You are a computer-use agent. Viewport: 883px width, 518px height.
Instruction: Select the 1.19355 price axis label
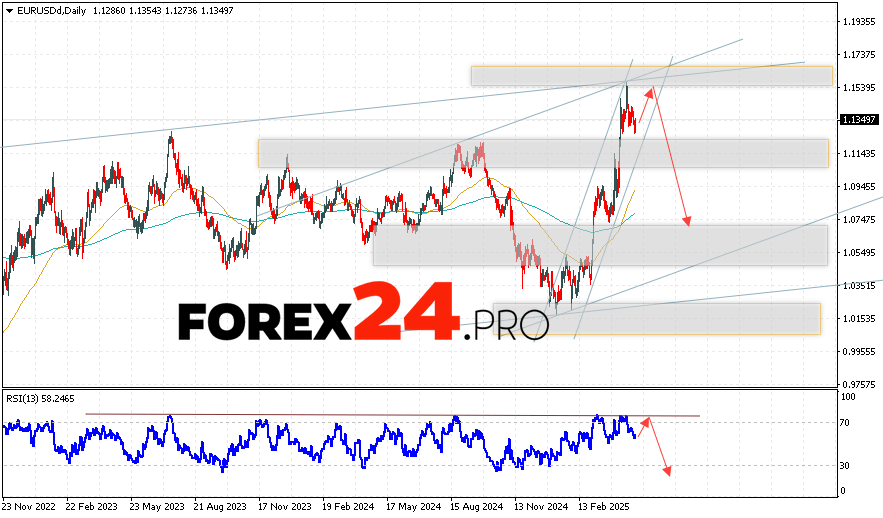(x=859, y=22)
